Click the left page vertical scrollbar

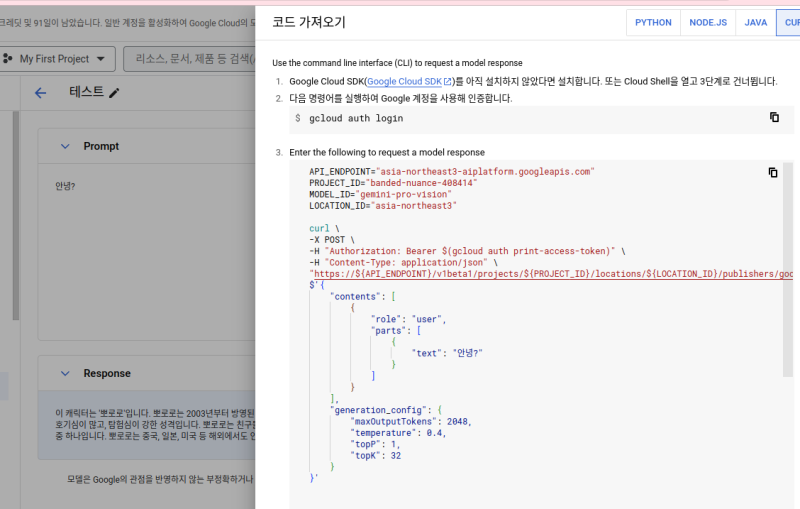point(15,220)
